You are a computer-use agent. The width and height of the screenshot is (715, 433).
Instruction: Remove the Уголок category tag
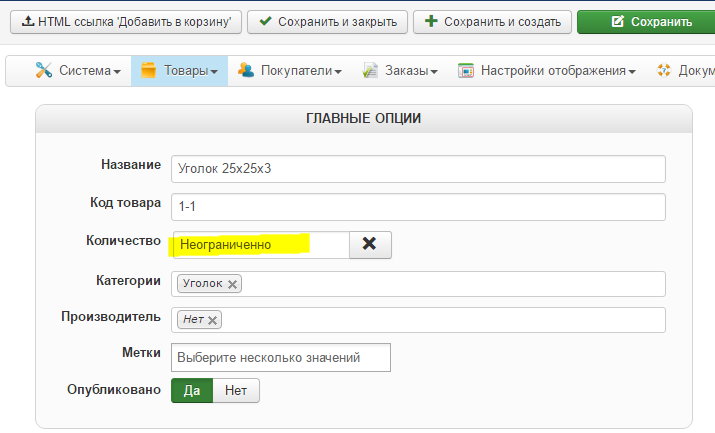click(x=233, y=285)
